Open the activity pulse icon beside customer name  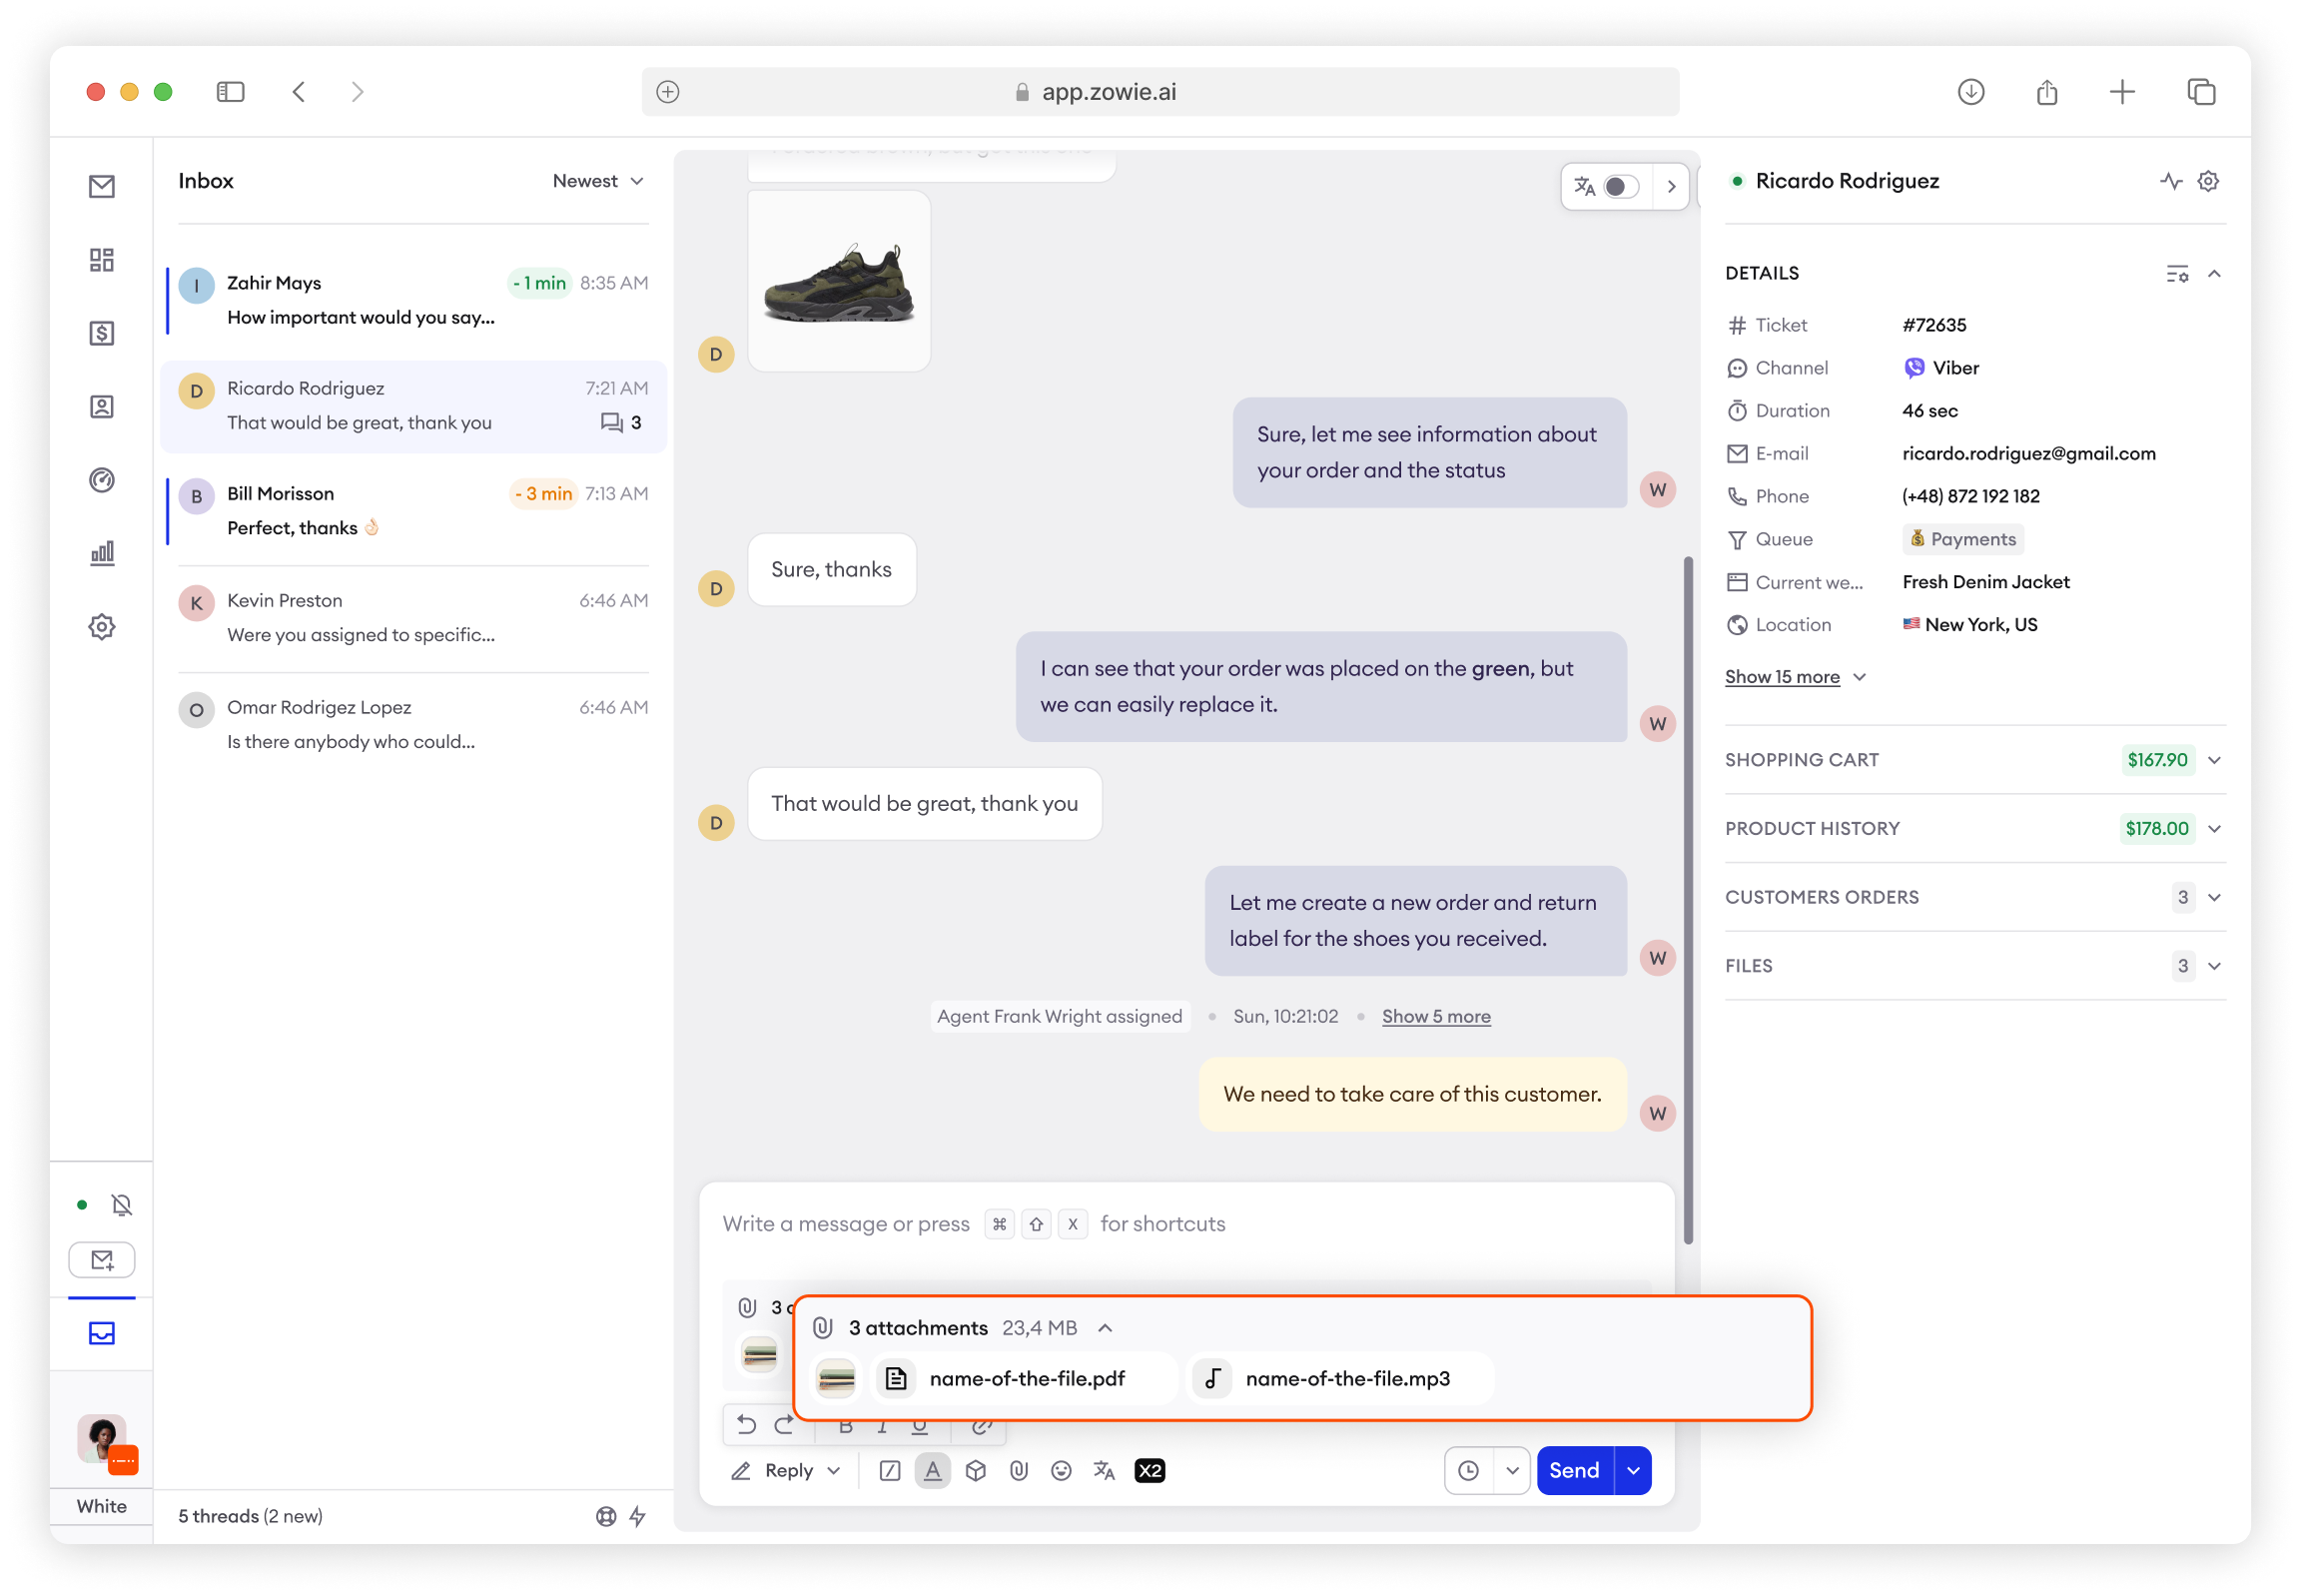point(2169,181)
